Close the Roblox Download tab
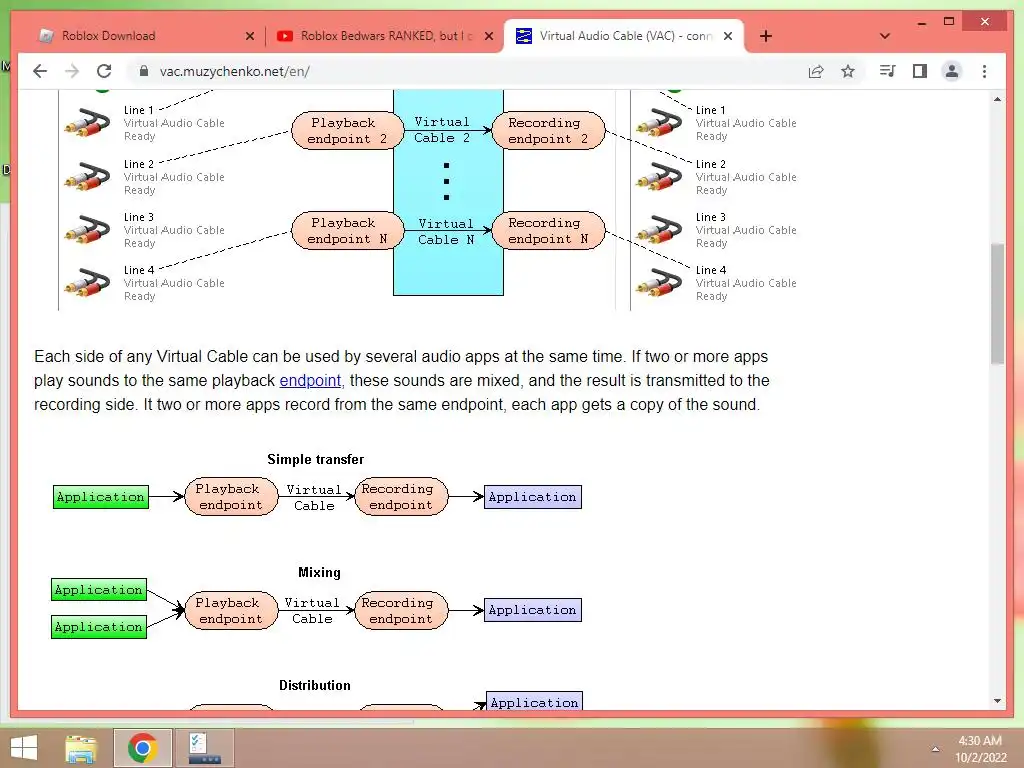1024x768 pixels. (x=249, y=36)
